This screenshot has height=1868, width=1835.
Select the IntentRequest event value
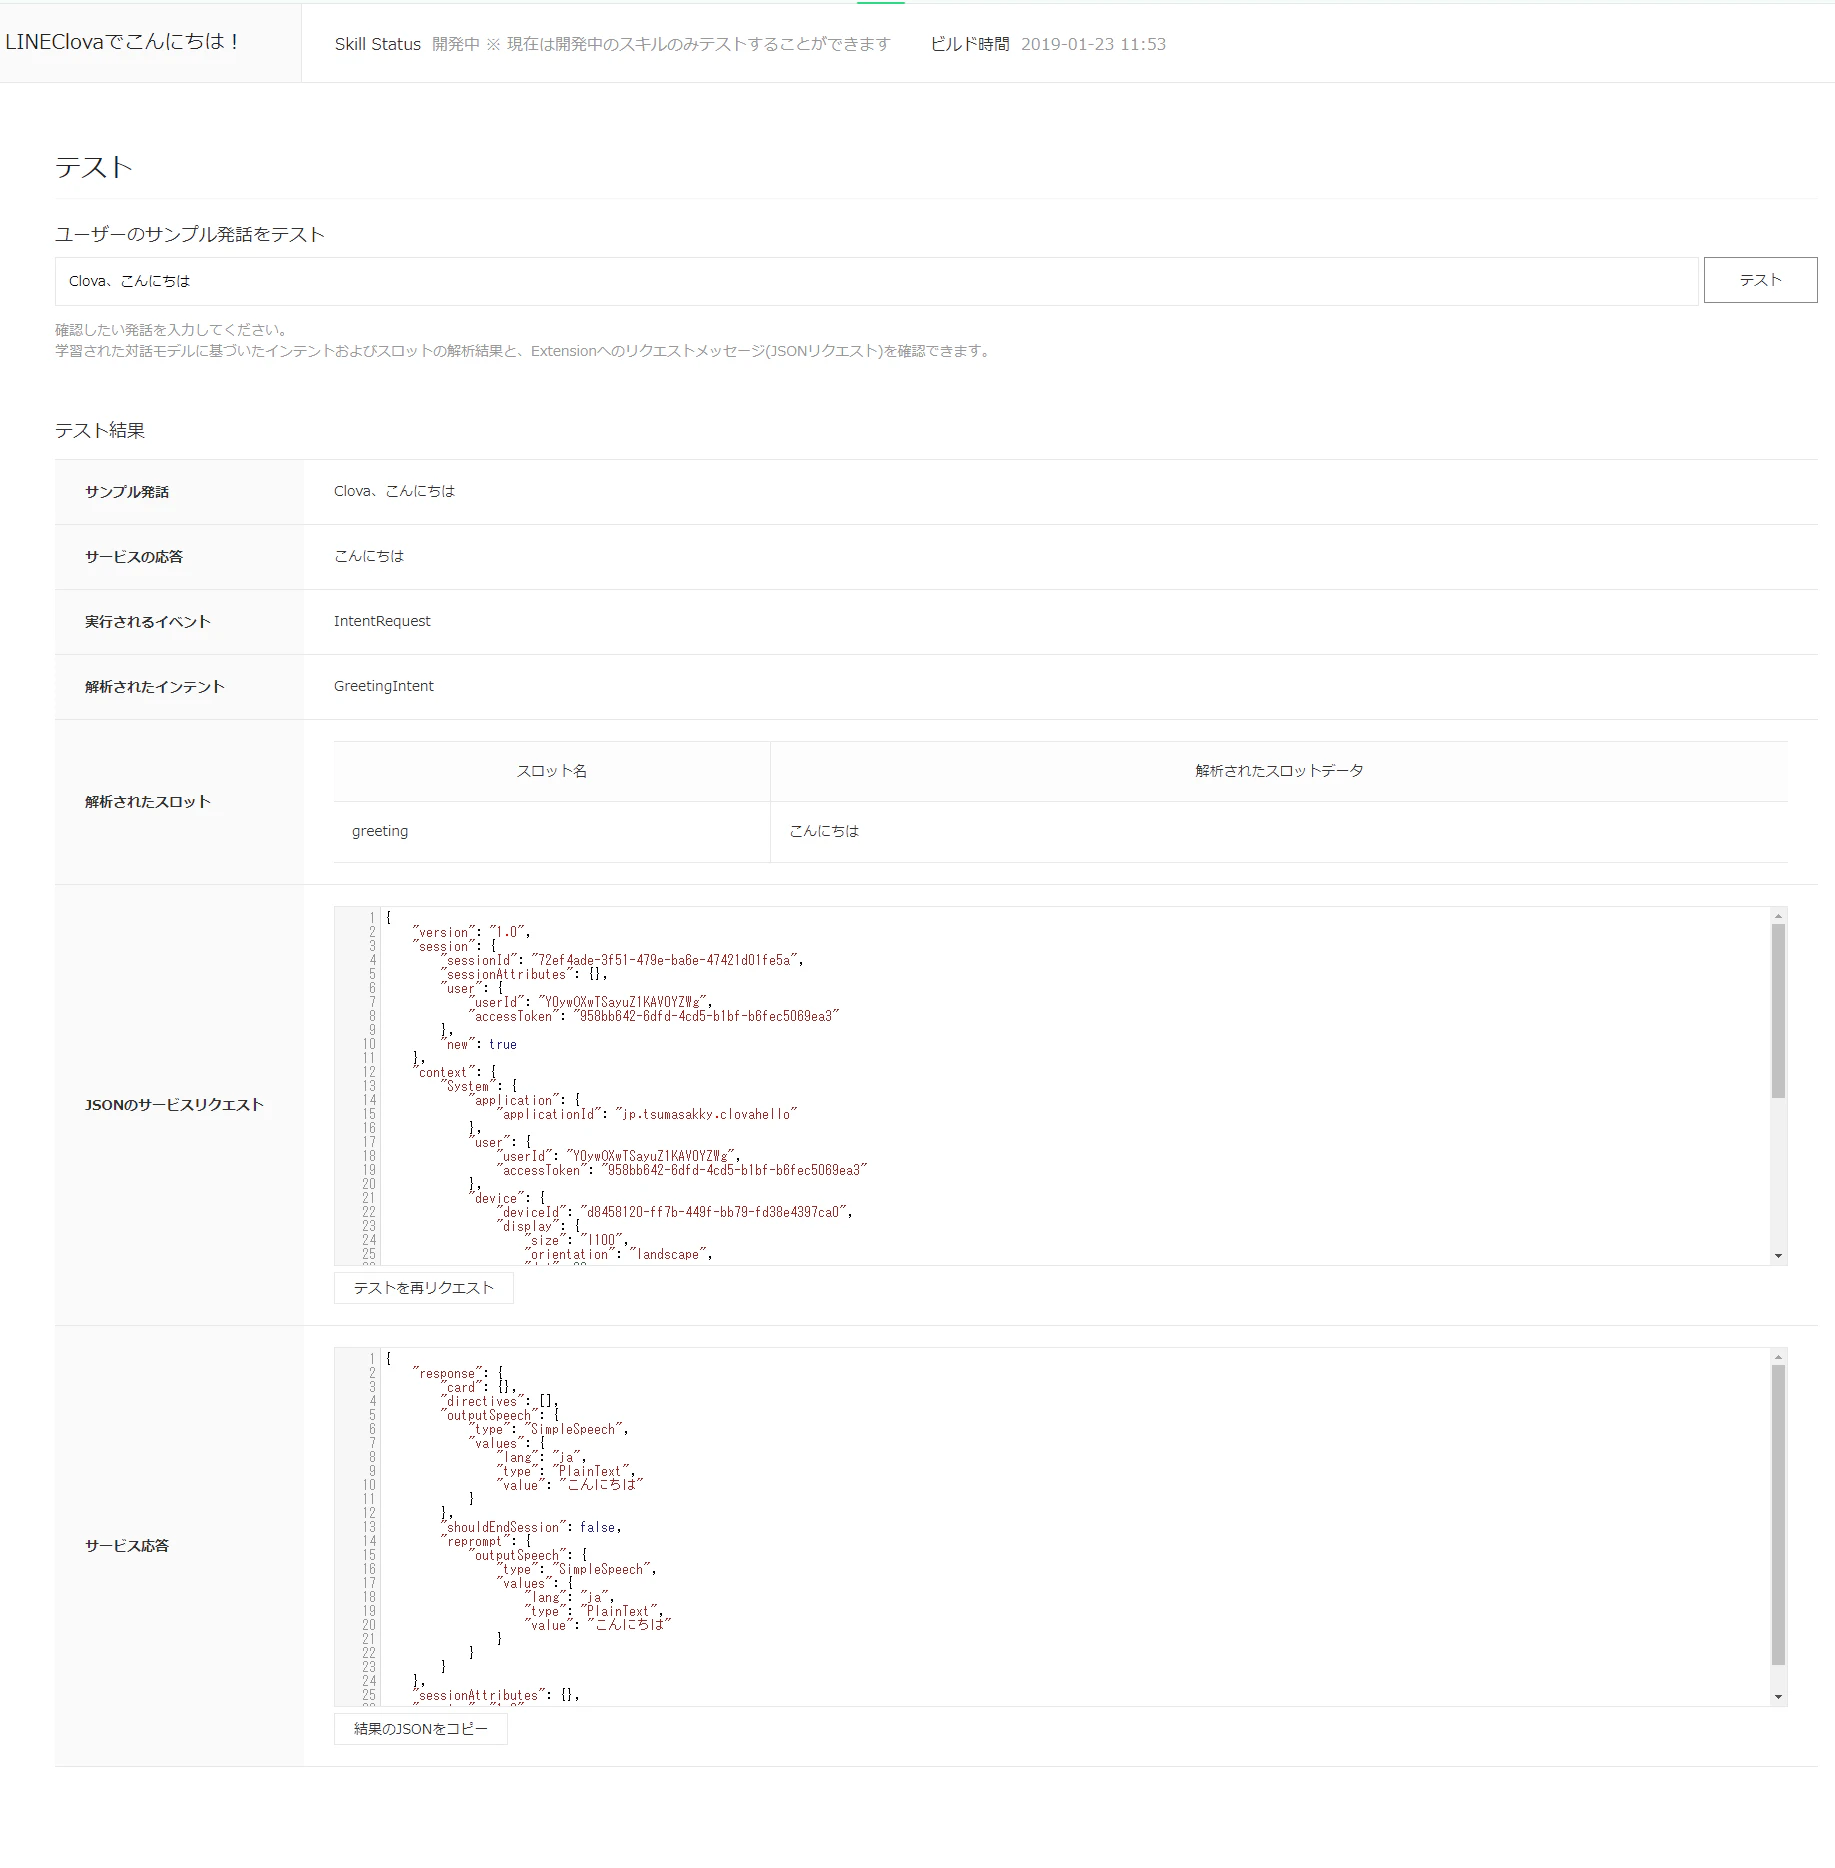point(382,621)
